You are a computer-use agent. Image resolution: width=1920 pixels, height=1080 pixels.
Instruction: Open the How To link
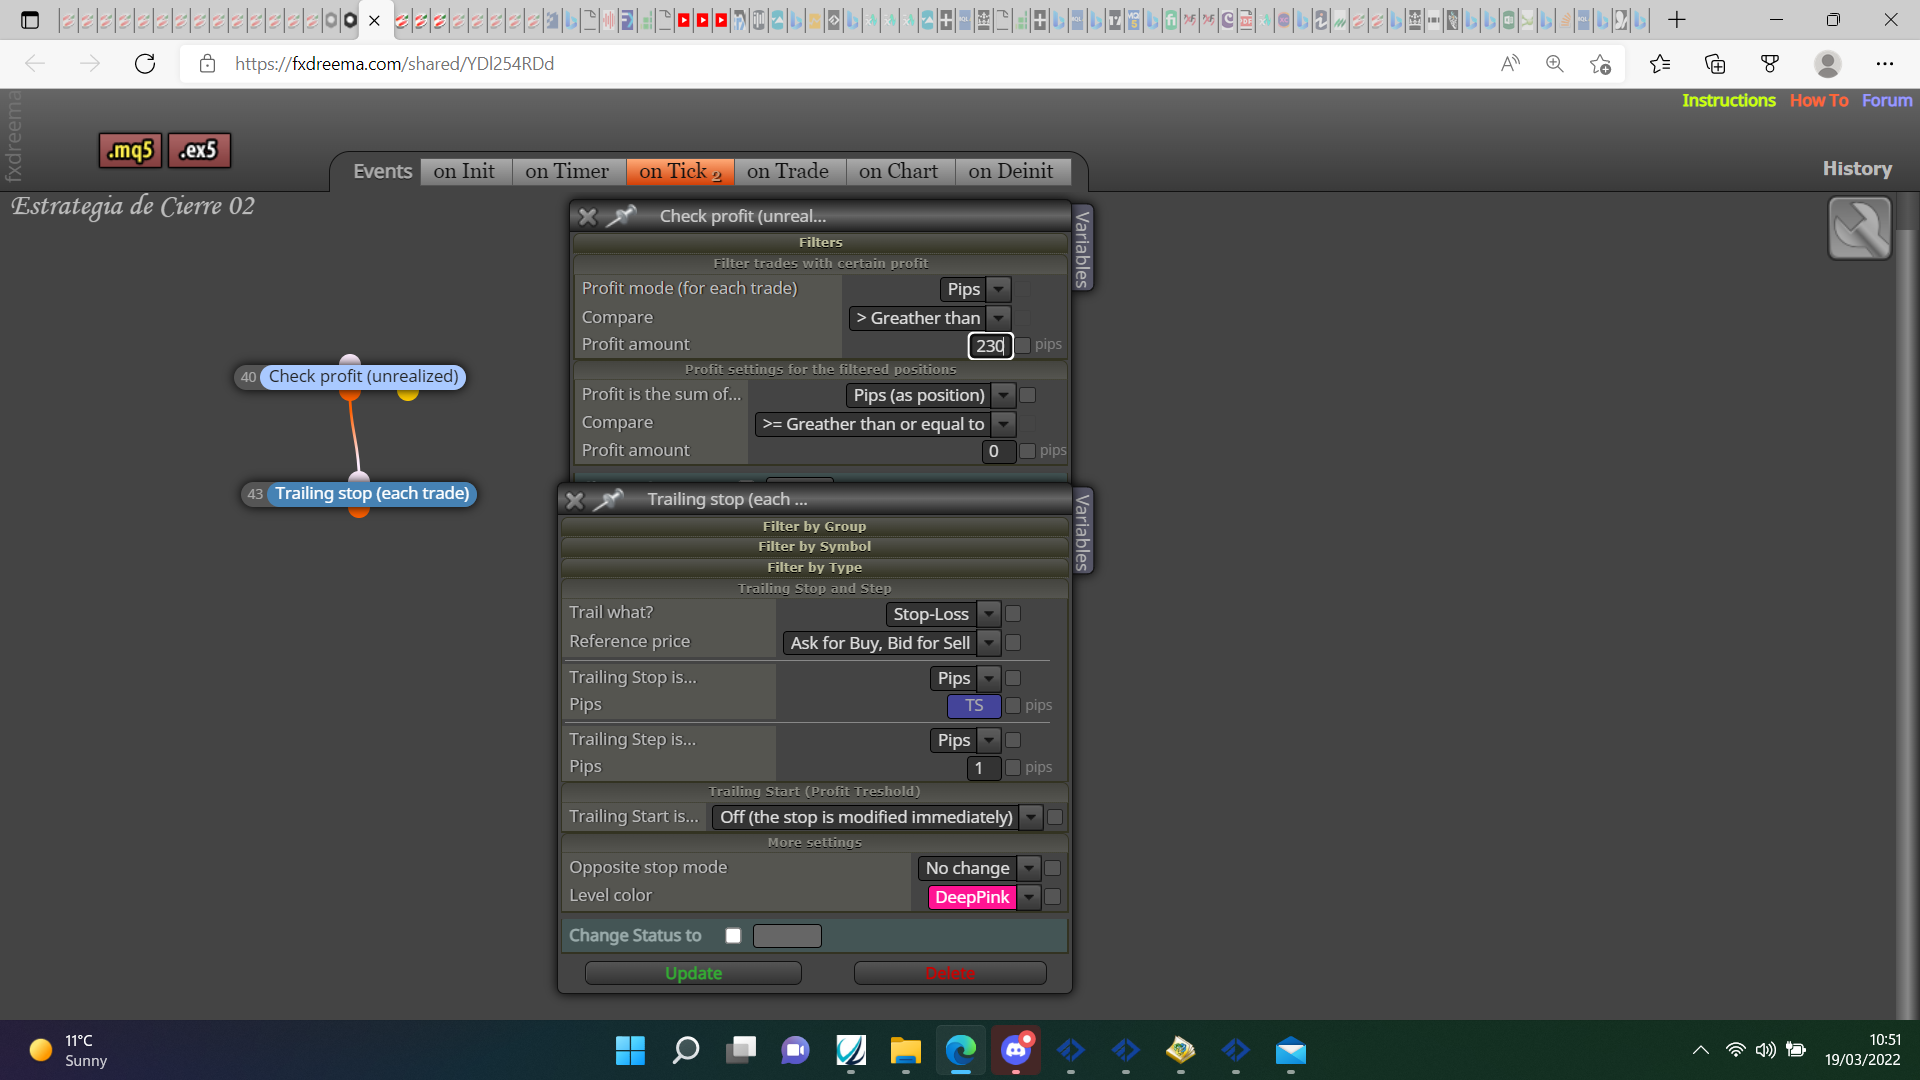pyautogui.click(x=1819, y=100)
